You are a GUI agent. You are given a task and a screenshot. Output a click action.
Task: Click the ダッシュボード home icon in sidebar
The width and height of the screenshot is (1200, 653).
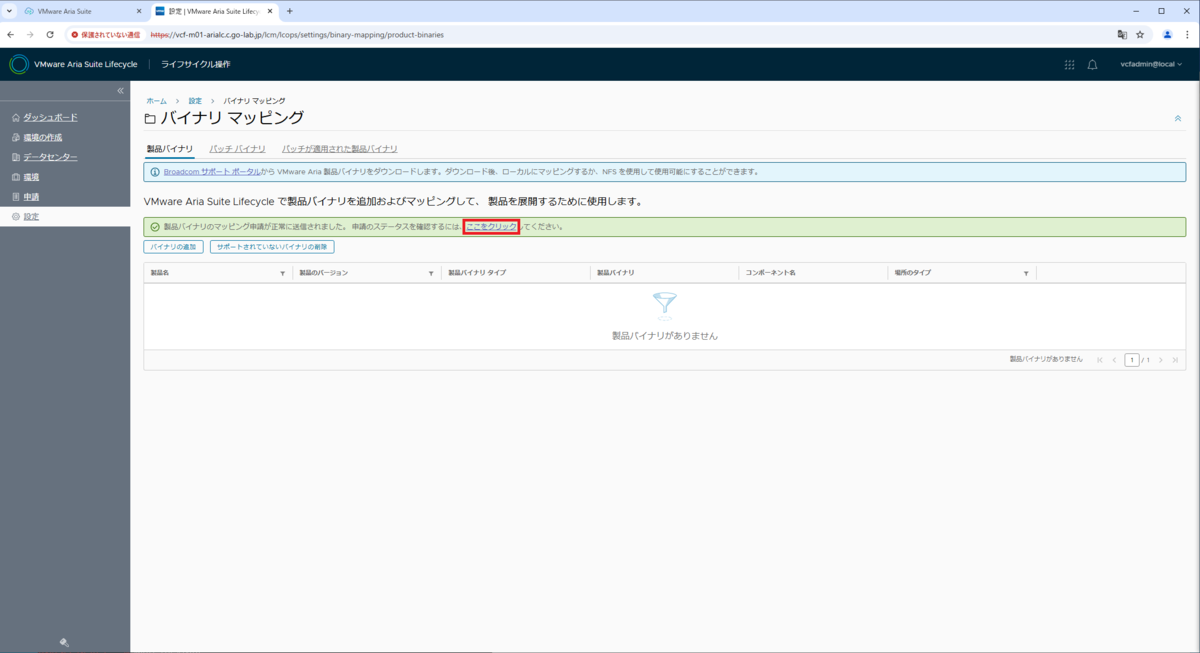pos(16,118)
